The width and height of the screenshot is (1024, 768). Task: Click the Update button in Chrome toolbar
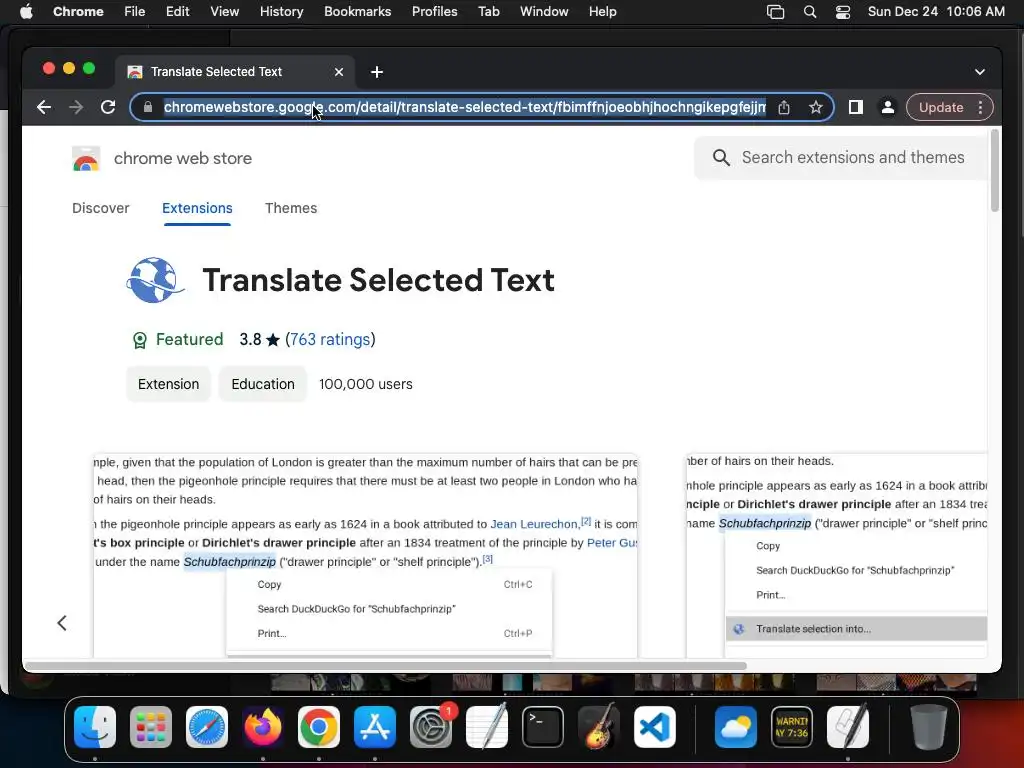pyautogui.click(x=941, y=107)
